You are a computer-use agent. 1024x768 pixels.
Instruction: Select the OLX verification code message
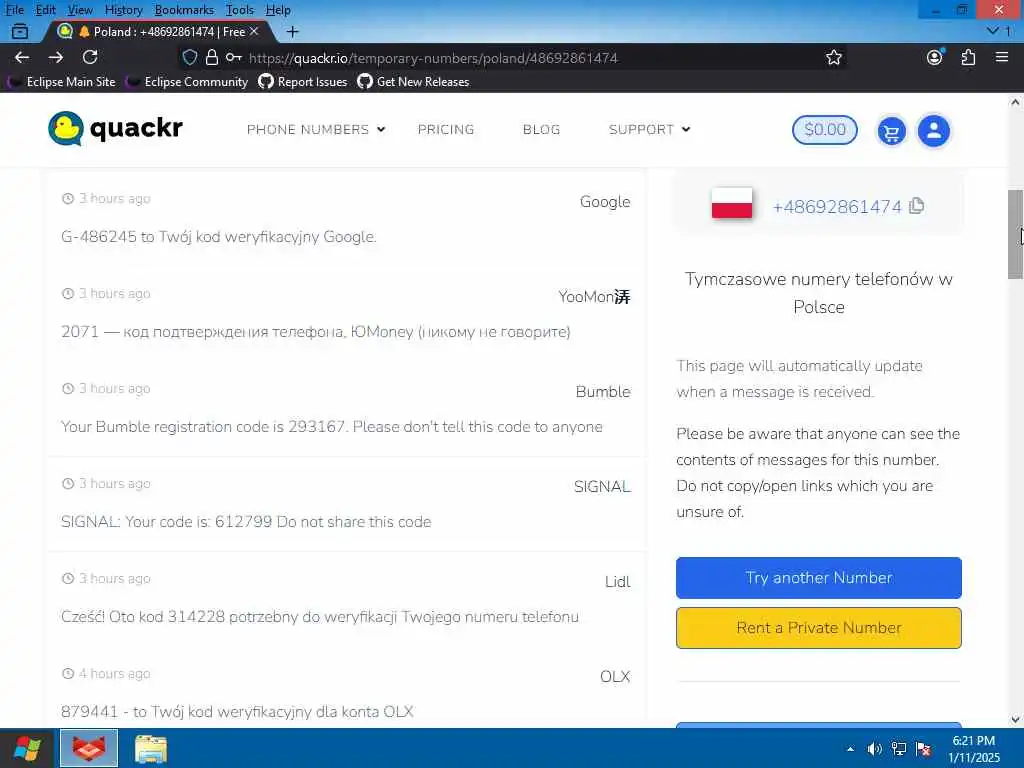pyautogui.click(x=237, y=711)
